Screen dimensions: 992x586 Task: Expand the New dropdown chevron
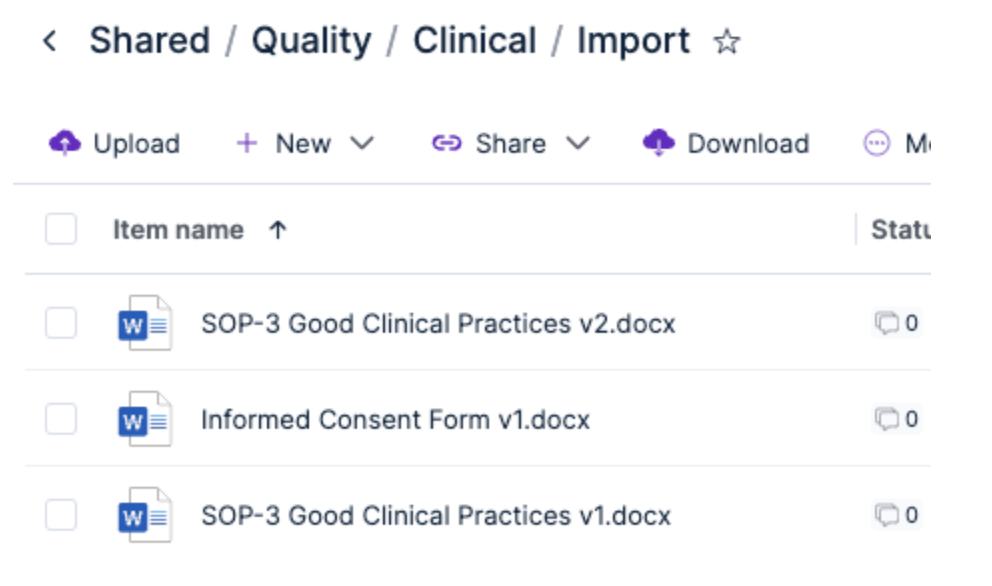click(362, 143)
